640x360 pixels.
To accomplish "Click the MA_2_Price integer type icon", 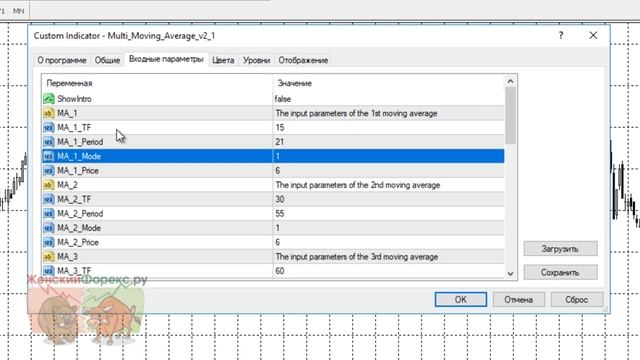I will (x=49, y=242).
